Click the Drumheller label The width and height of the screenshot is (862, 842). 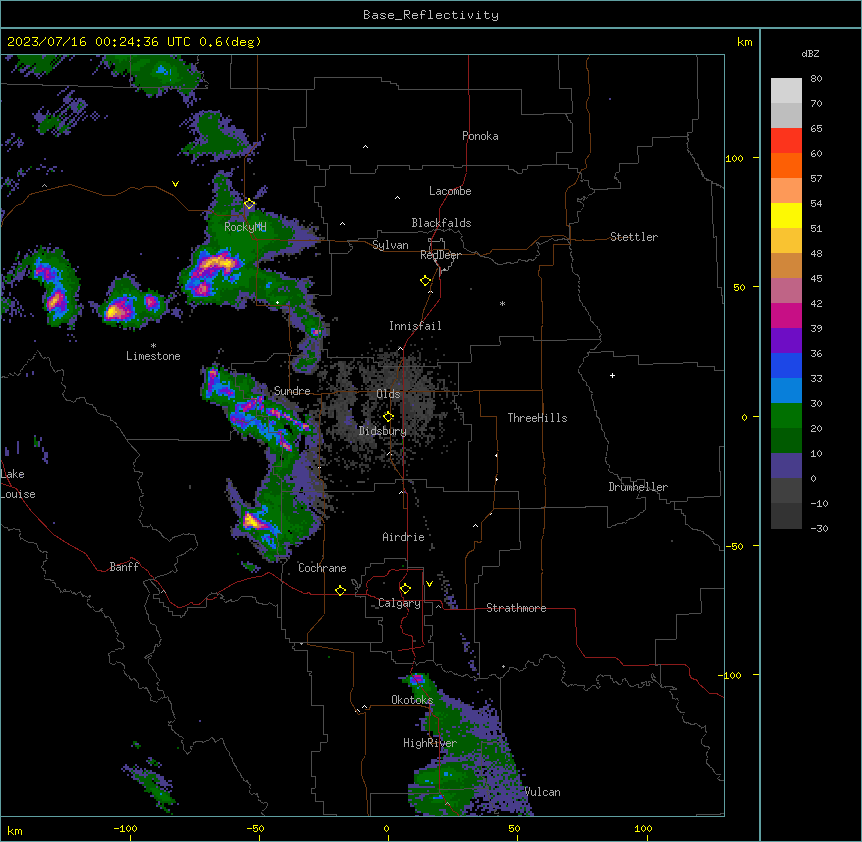(x=638, y=487)
